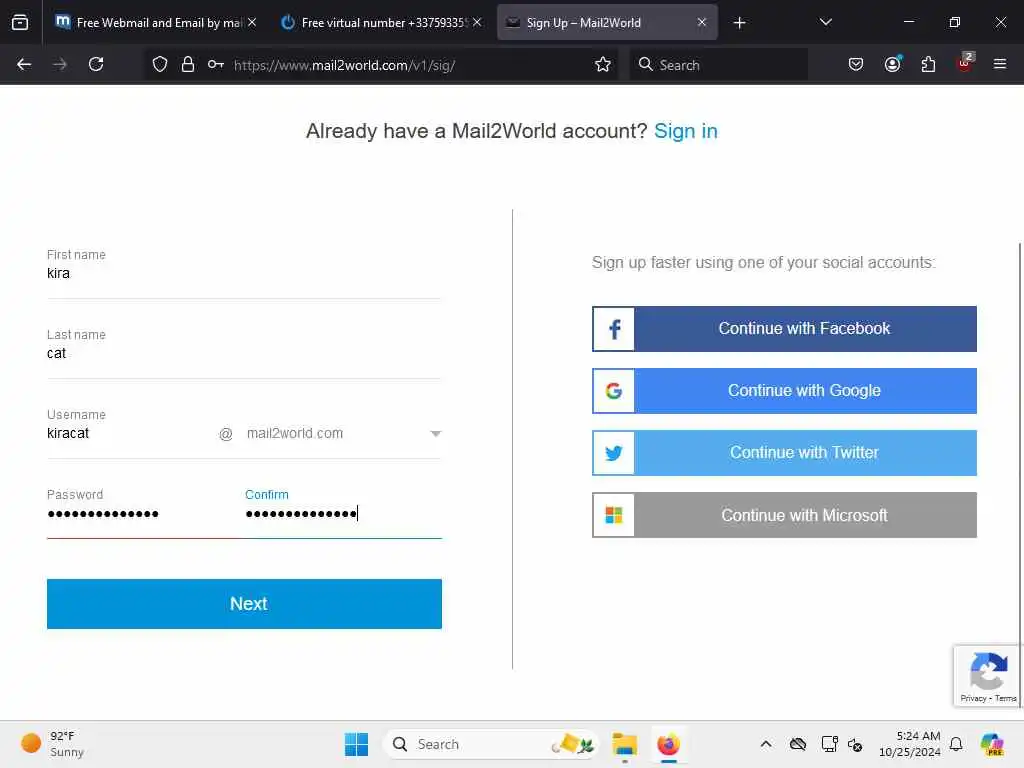This screenshot has height=768, width=1024.
Task: Open tracking protection shield icon
Action: coord(160,64)
